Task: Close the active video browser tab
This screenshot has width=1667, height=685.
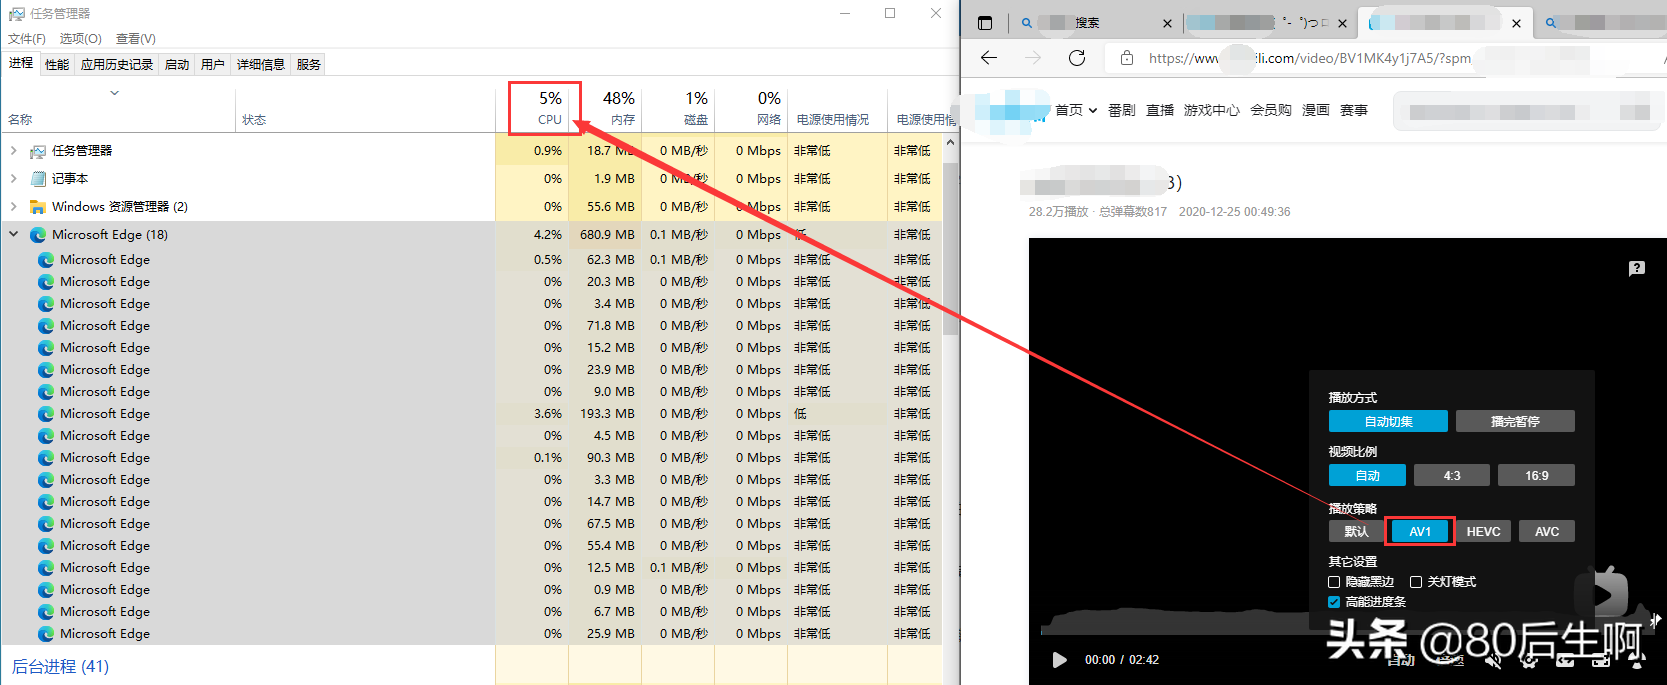Action: pyautogui.click(x=1516, y=23)
